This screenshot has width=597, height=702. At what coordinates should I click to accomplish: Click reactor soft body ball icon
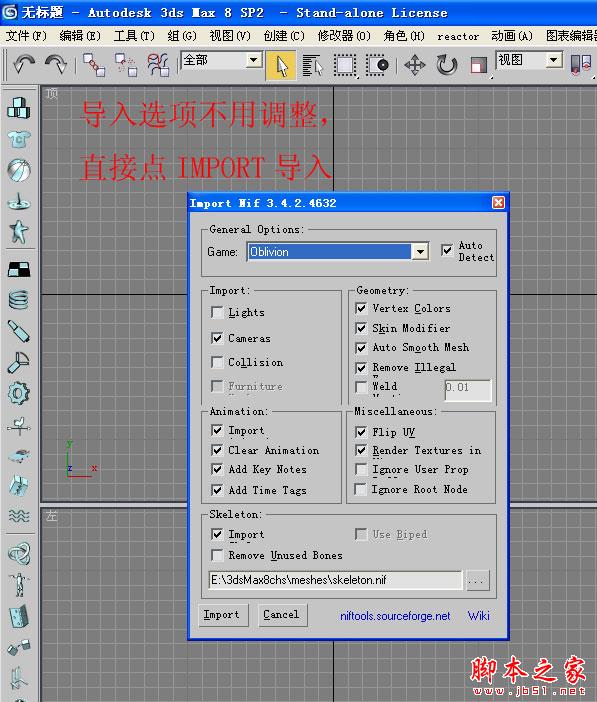tap(19, 170)
